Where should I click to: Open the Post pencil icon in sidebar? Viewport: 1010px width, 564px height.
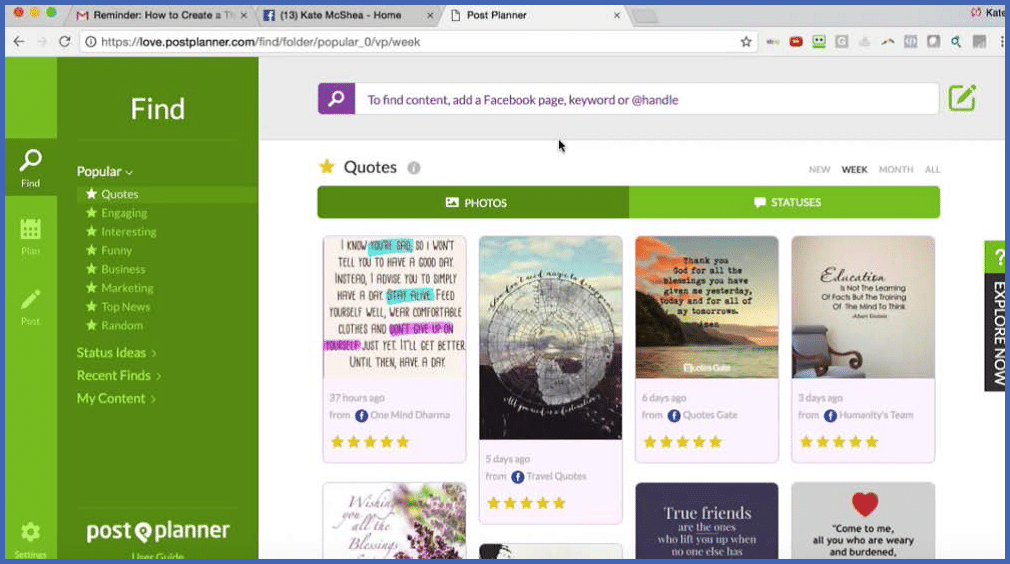pyautogui.click(x=31, y=301)
